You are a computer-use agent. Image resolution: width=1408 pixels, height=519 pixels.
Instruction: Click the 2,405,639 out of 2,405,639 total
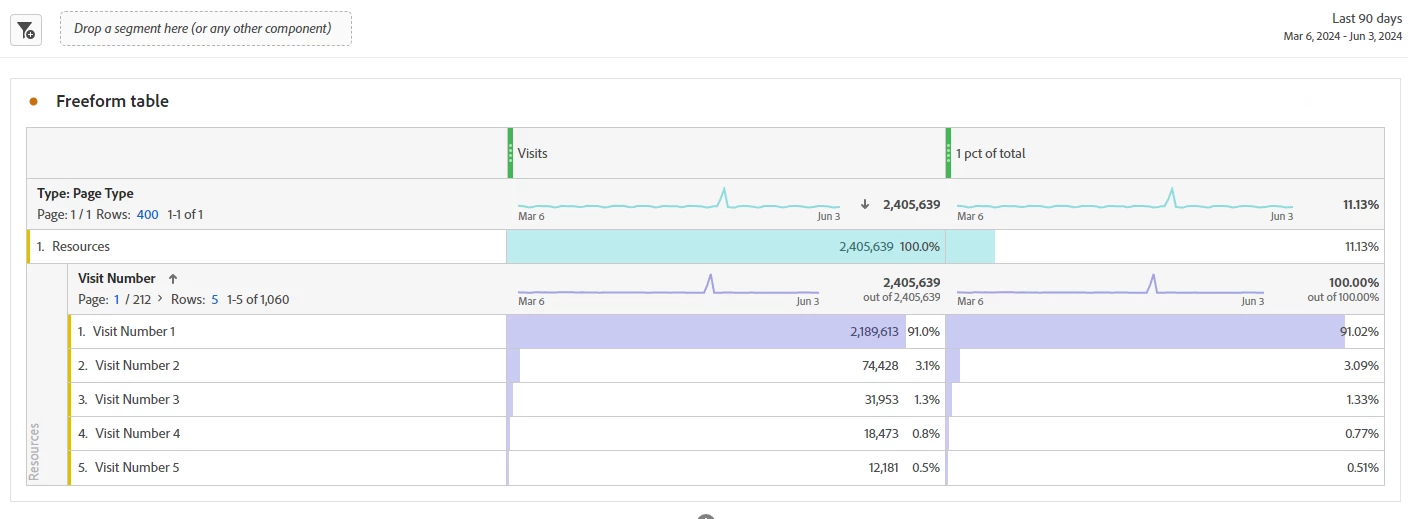[901, 289]
